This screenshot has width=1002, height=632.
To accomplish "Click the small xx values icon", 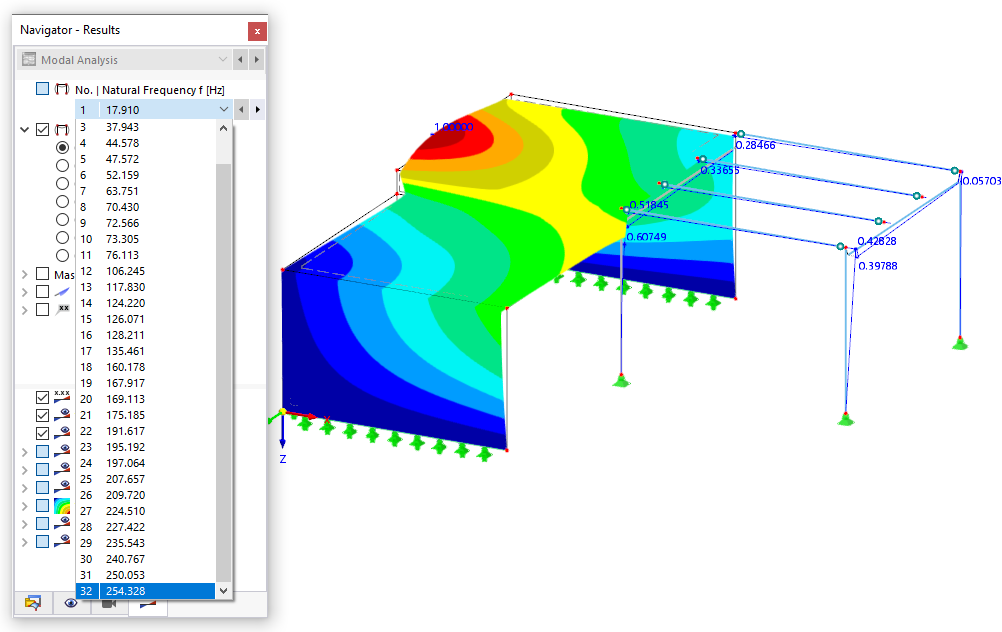I will 63,309.
